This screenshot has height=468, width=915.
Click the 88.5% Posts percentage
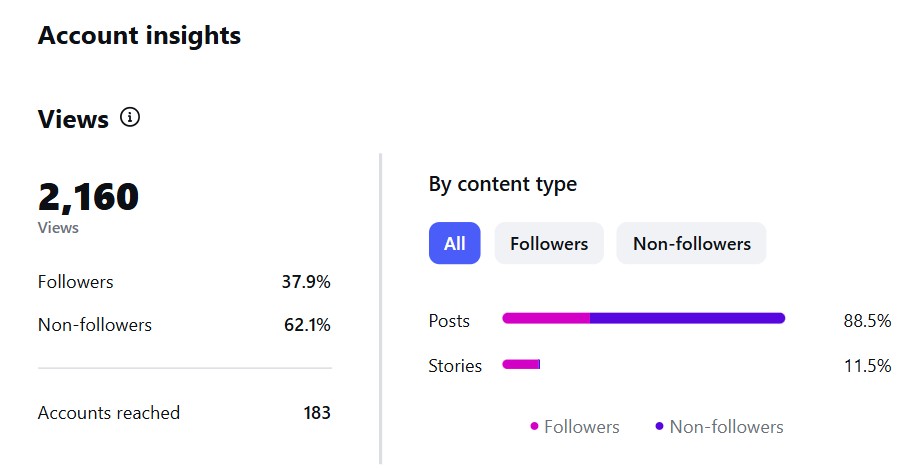pyautogui.click(x=867, y=321)
